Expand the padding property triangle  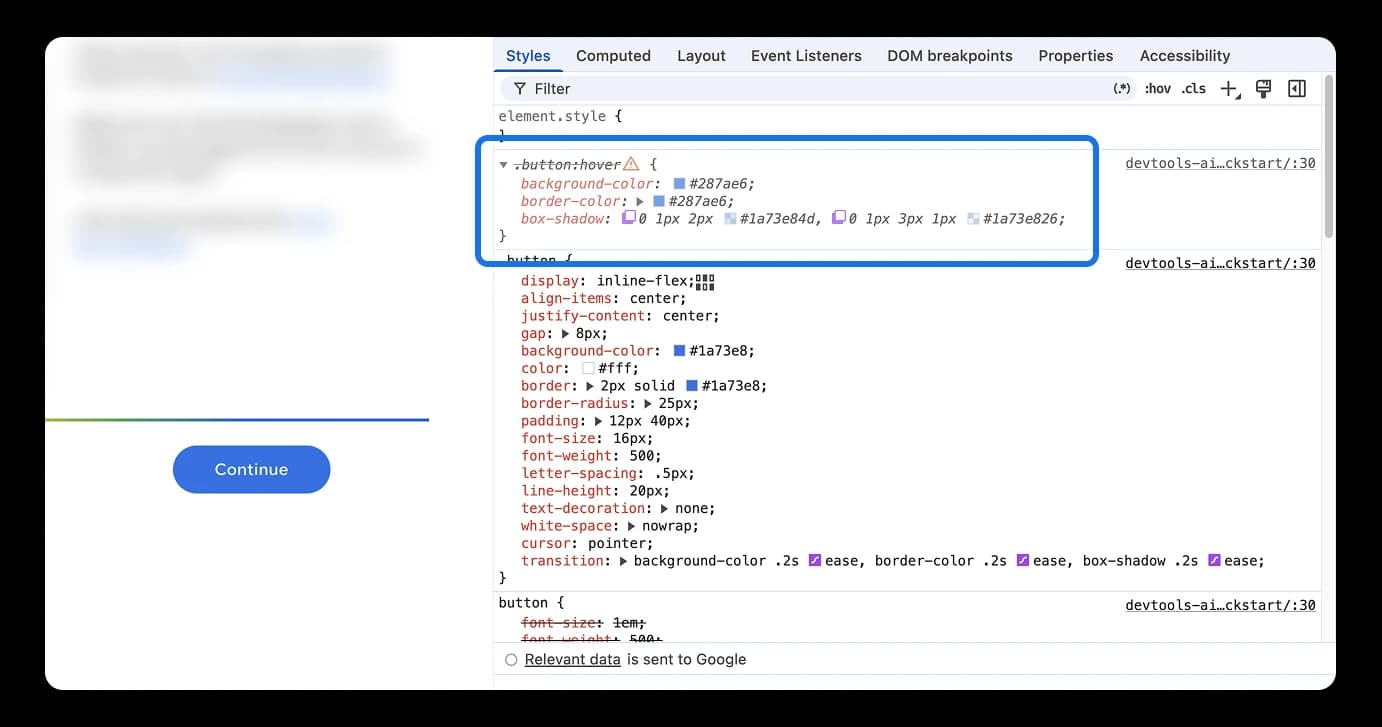[599, 422]
